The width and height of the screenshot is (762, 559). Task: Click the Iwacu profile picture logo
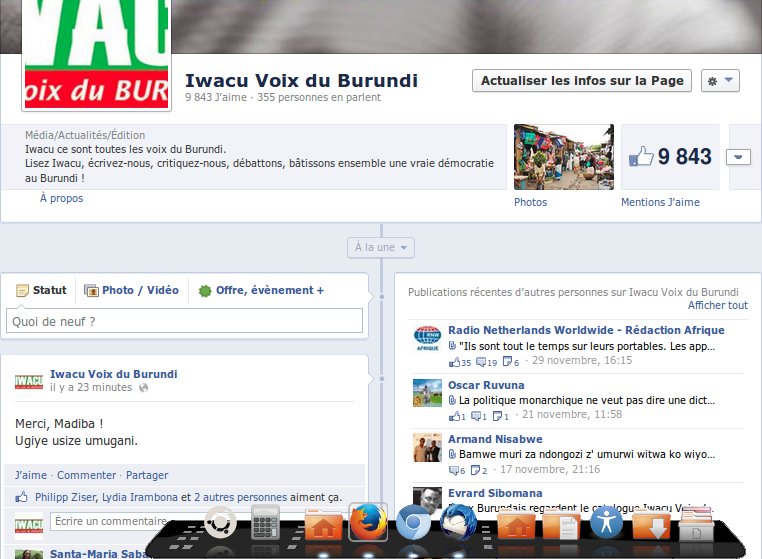click(97, 54)
